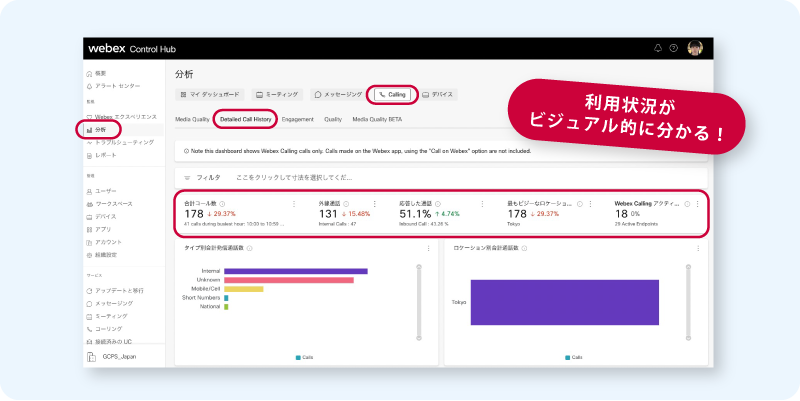Open kebab menu on Webex Calling アクティブ card

tap(697, 204)
